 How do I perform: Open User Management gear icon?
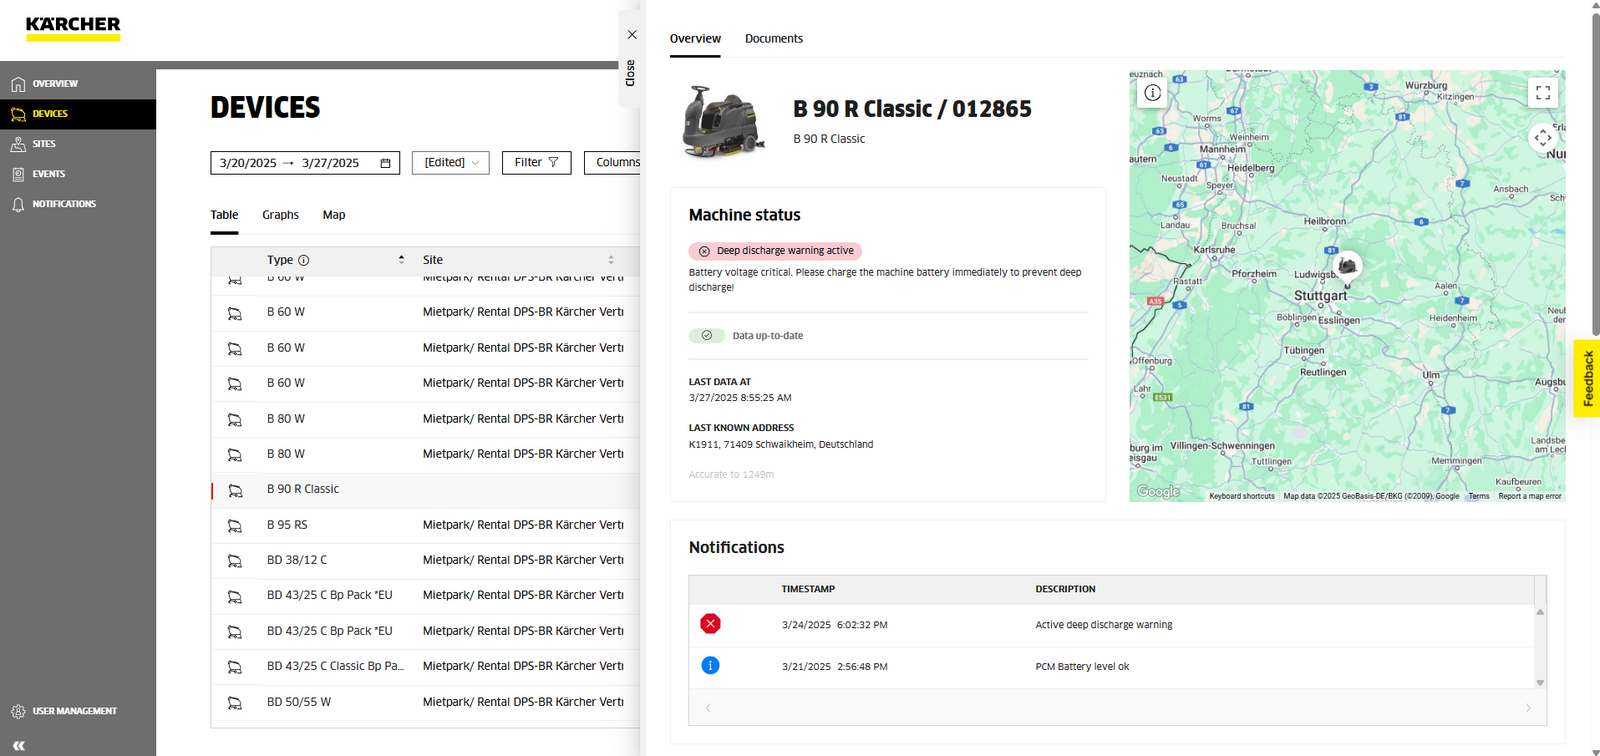click(x=18, y=711)
